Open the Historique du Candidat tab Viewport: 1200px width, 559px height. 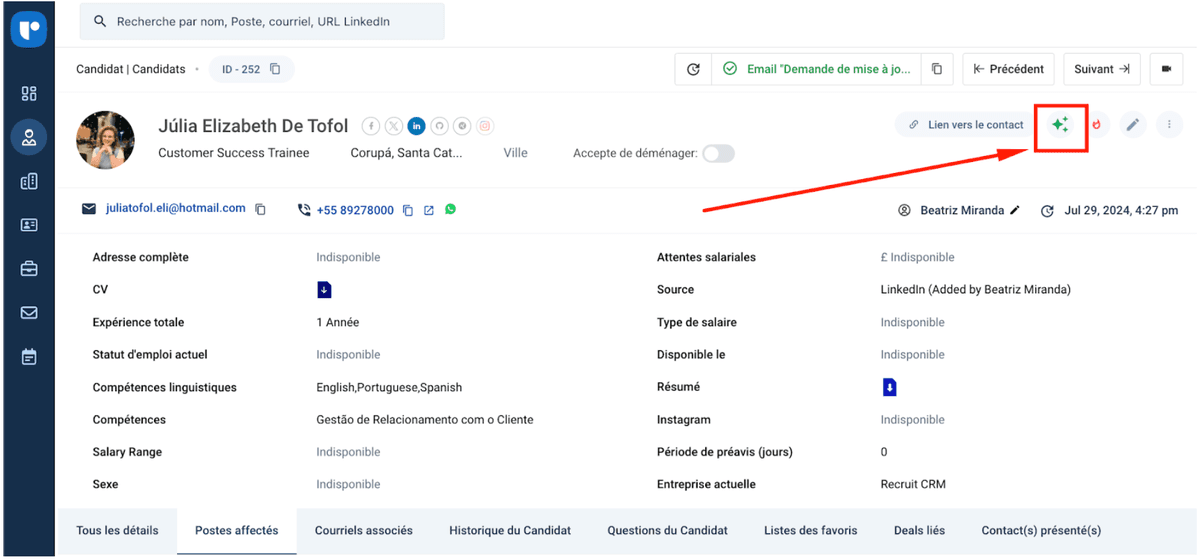point(510,530)
